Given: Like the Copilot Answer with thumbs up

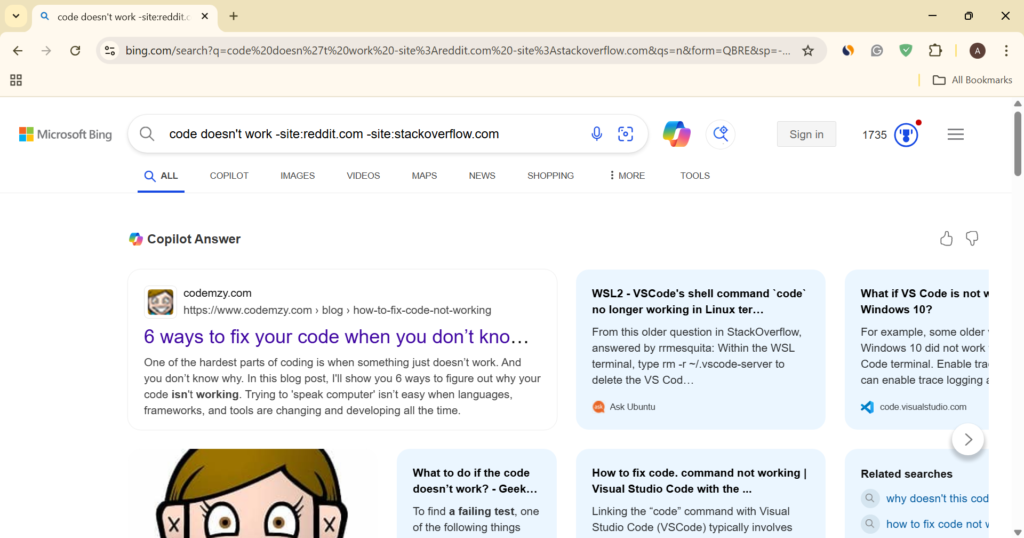Looking at the screenshot, I should tap(946, 238).
